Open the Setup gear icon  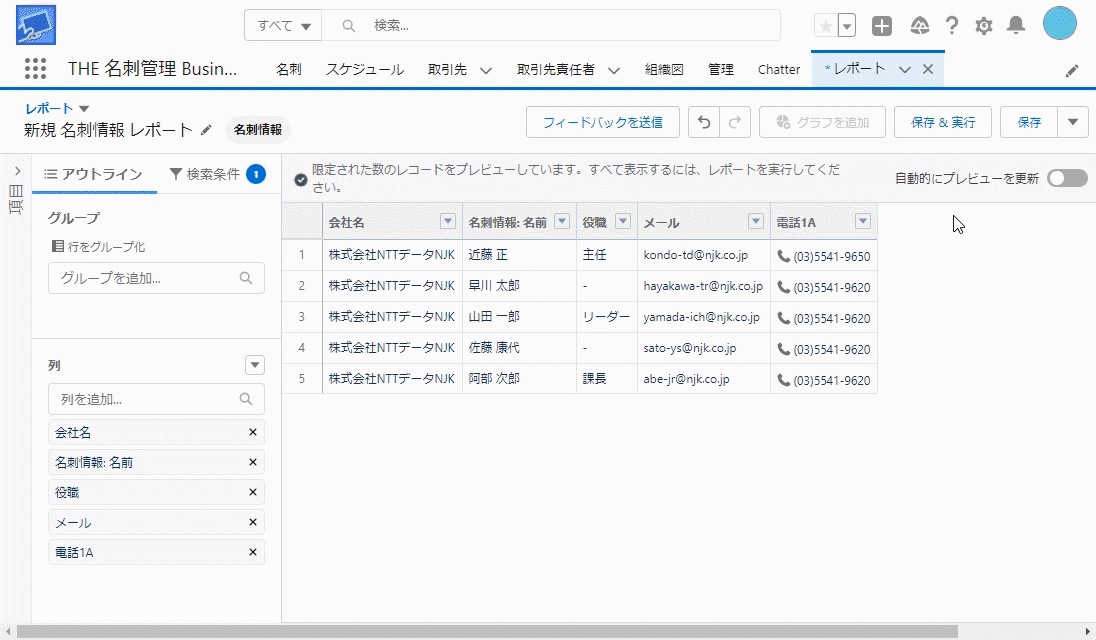click(x=983, y=26)
